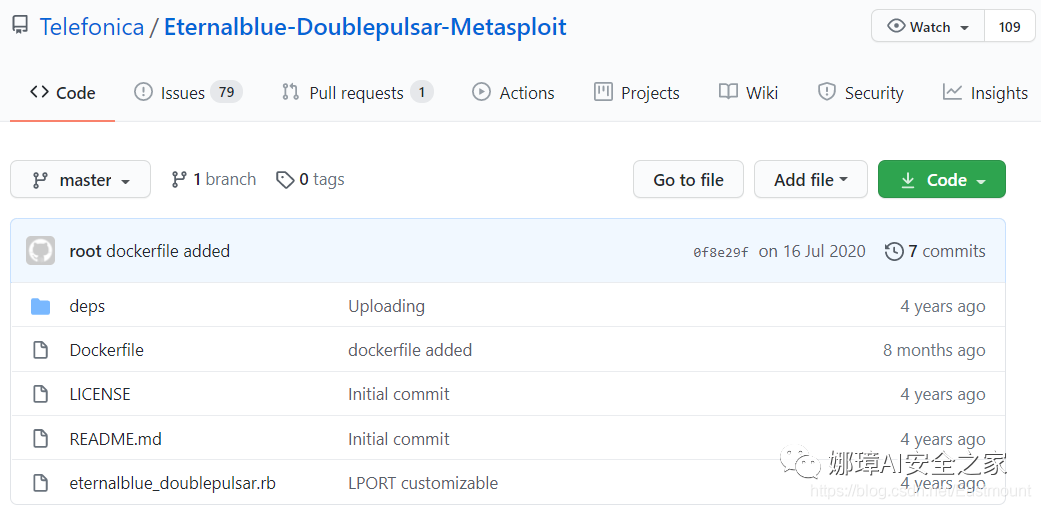The width and height of the screenshot is (1041, 509).
Task: Switch to the Wiki tab
Action: [748, 93]
